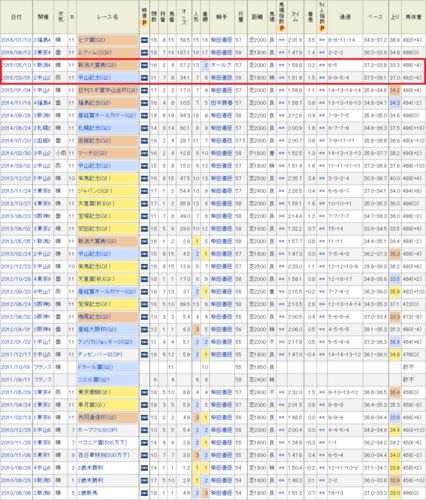Play race video for 2014/03/30 マーチS row
The image size is (426, 500).
coord(144,153)
